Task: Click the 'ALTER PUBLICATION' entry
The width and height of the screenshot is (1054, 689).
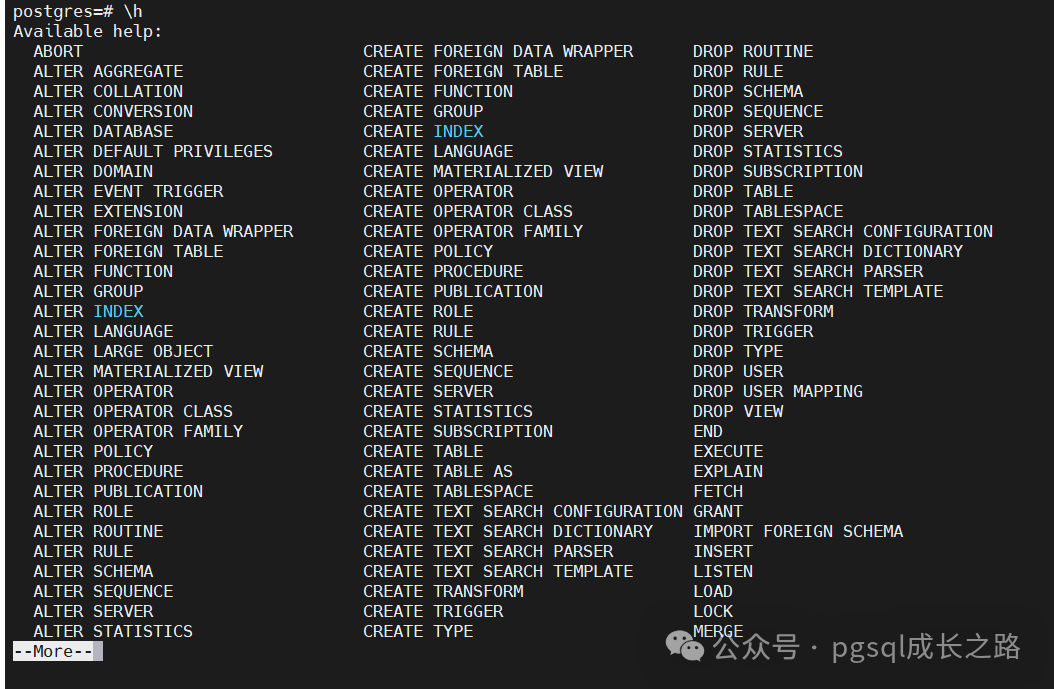Action: 118,491
